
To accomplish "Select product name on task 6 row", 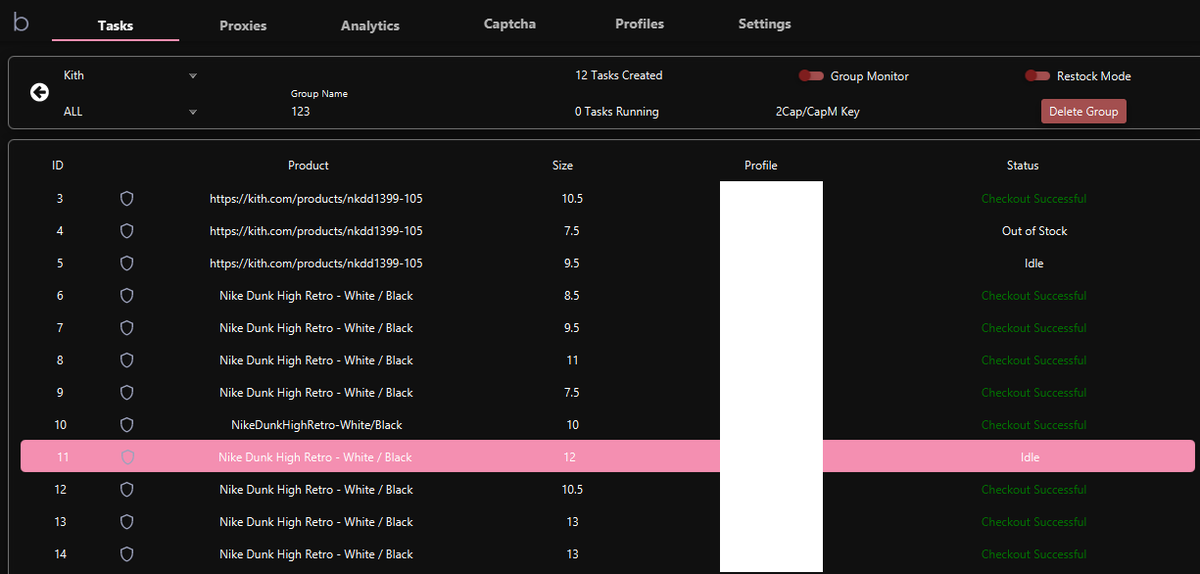I will pos(316,296).
